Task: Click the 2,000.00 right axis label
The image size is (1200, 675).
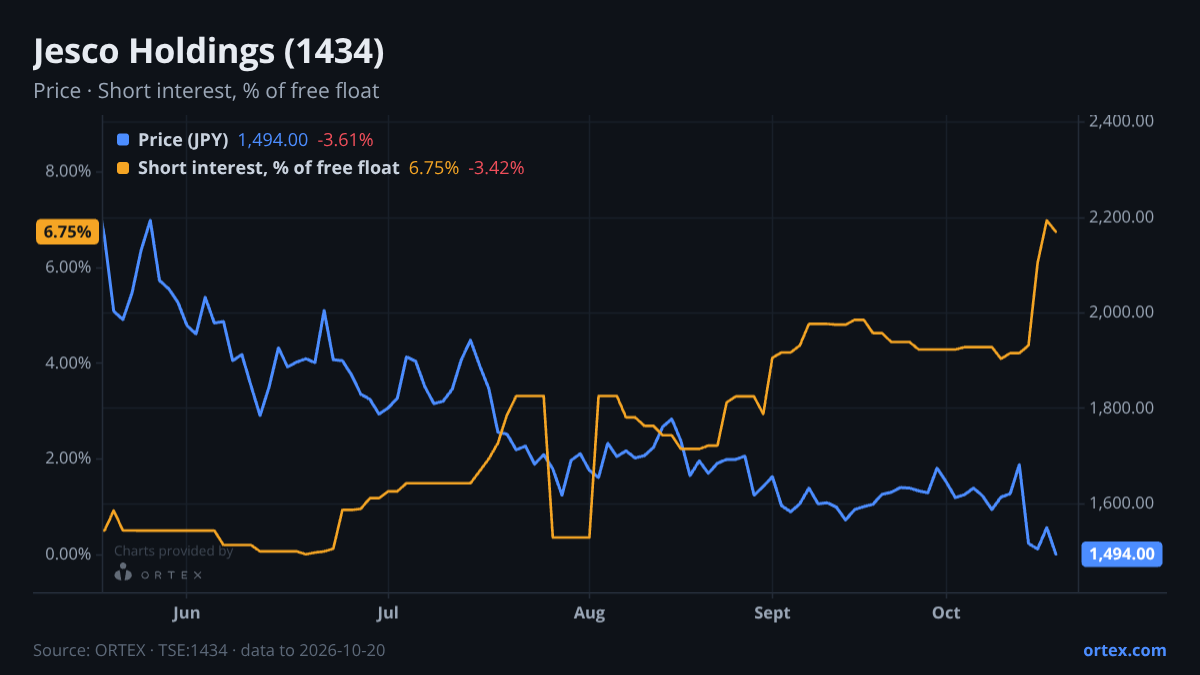Action: 1122,312
